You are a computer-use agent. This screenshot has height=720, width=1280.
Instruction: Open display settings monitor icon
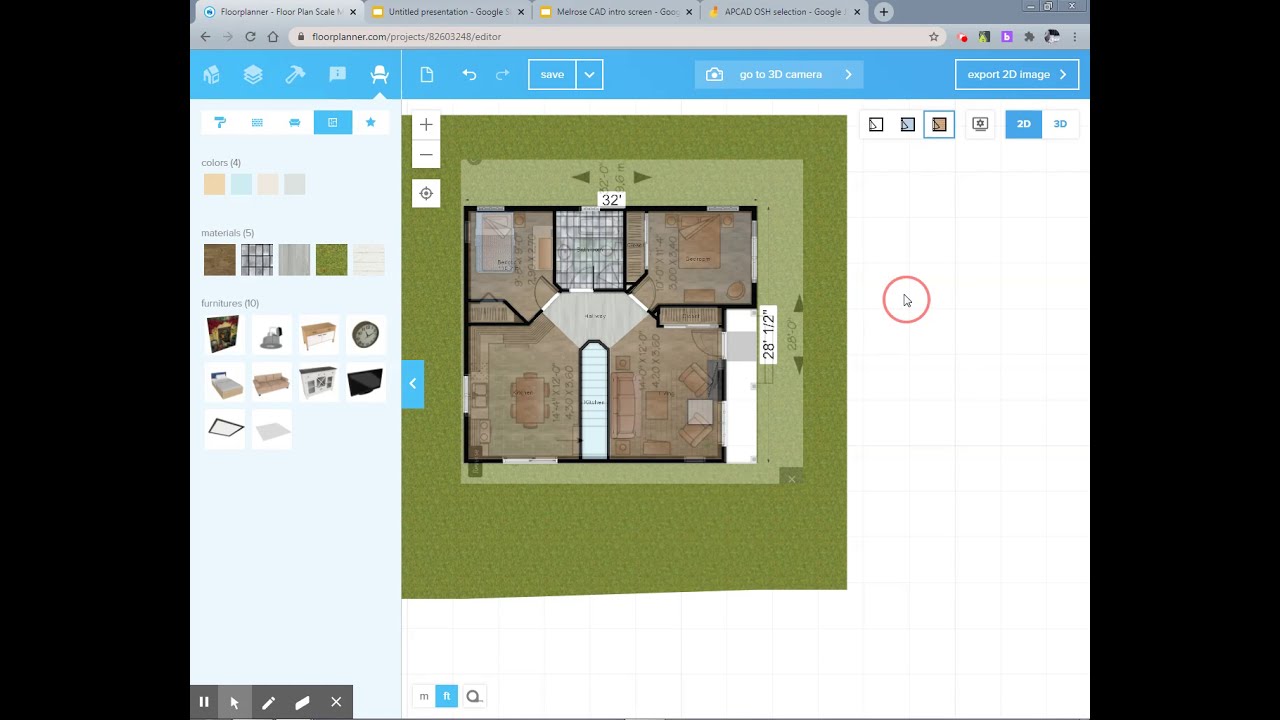point(980,124)
